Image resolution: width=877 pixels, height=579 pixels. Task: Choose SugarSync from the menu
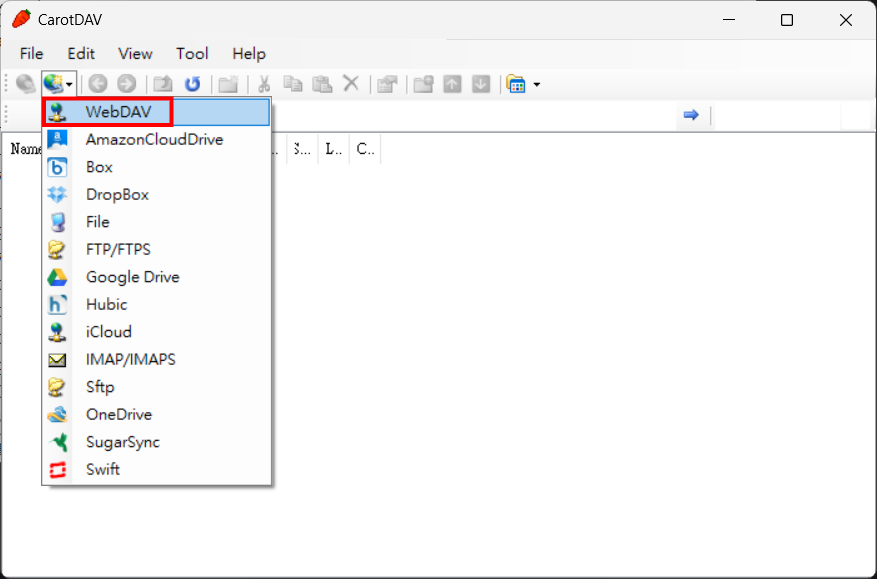(x=156, y=442)
